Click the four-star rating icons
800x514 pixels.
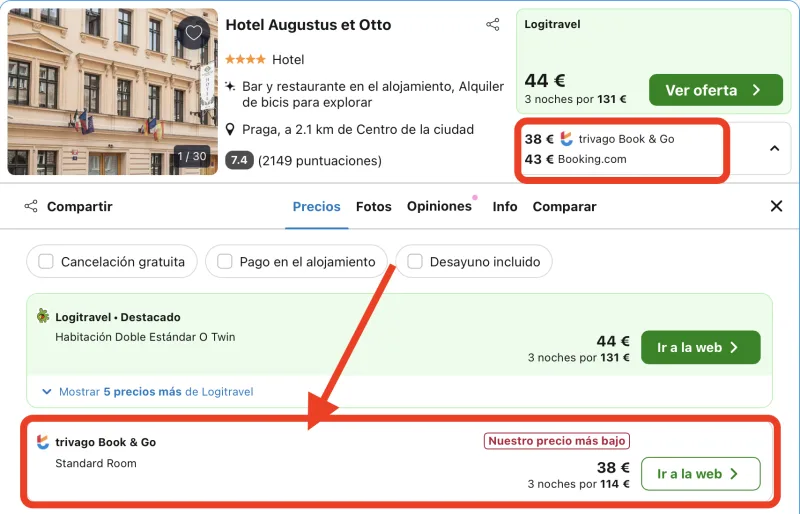click(x=245, y=60)
